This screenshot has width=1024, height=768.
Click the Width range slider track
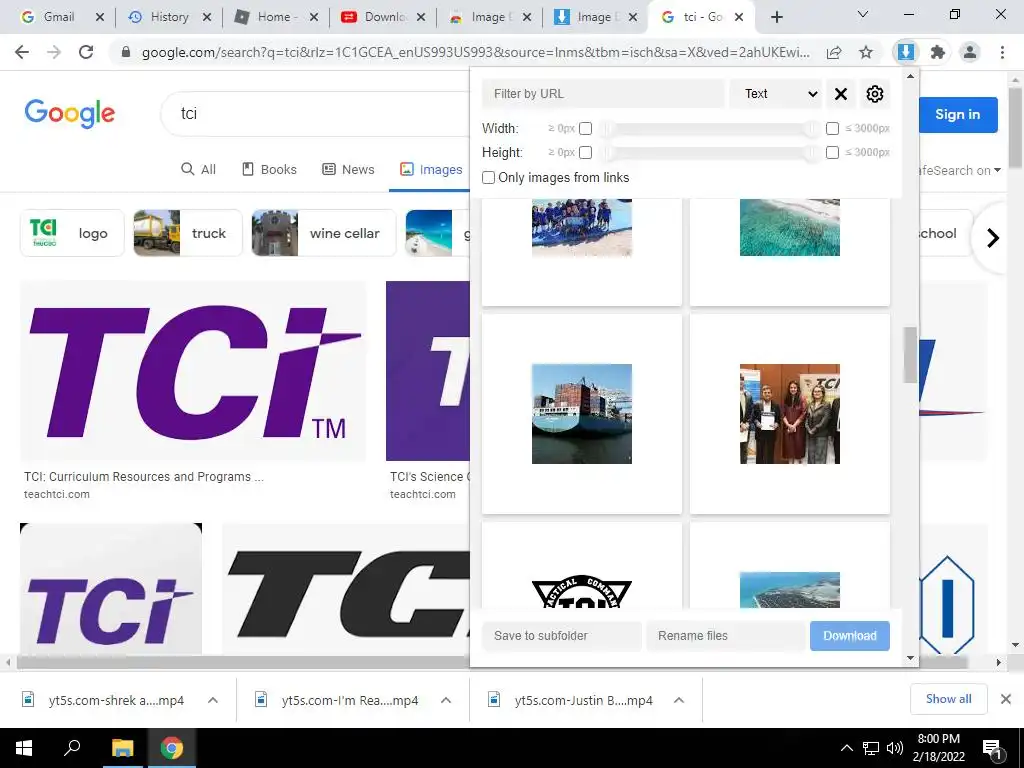pos(709,129)
